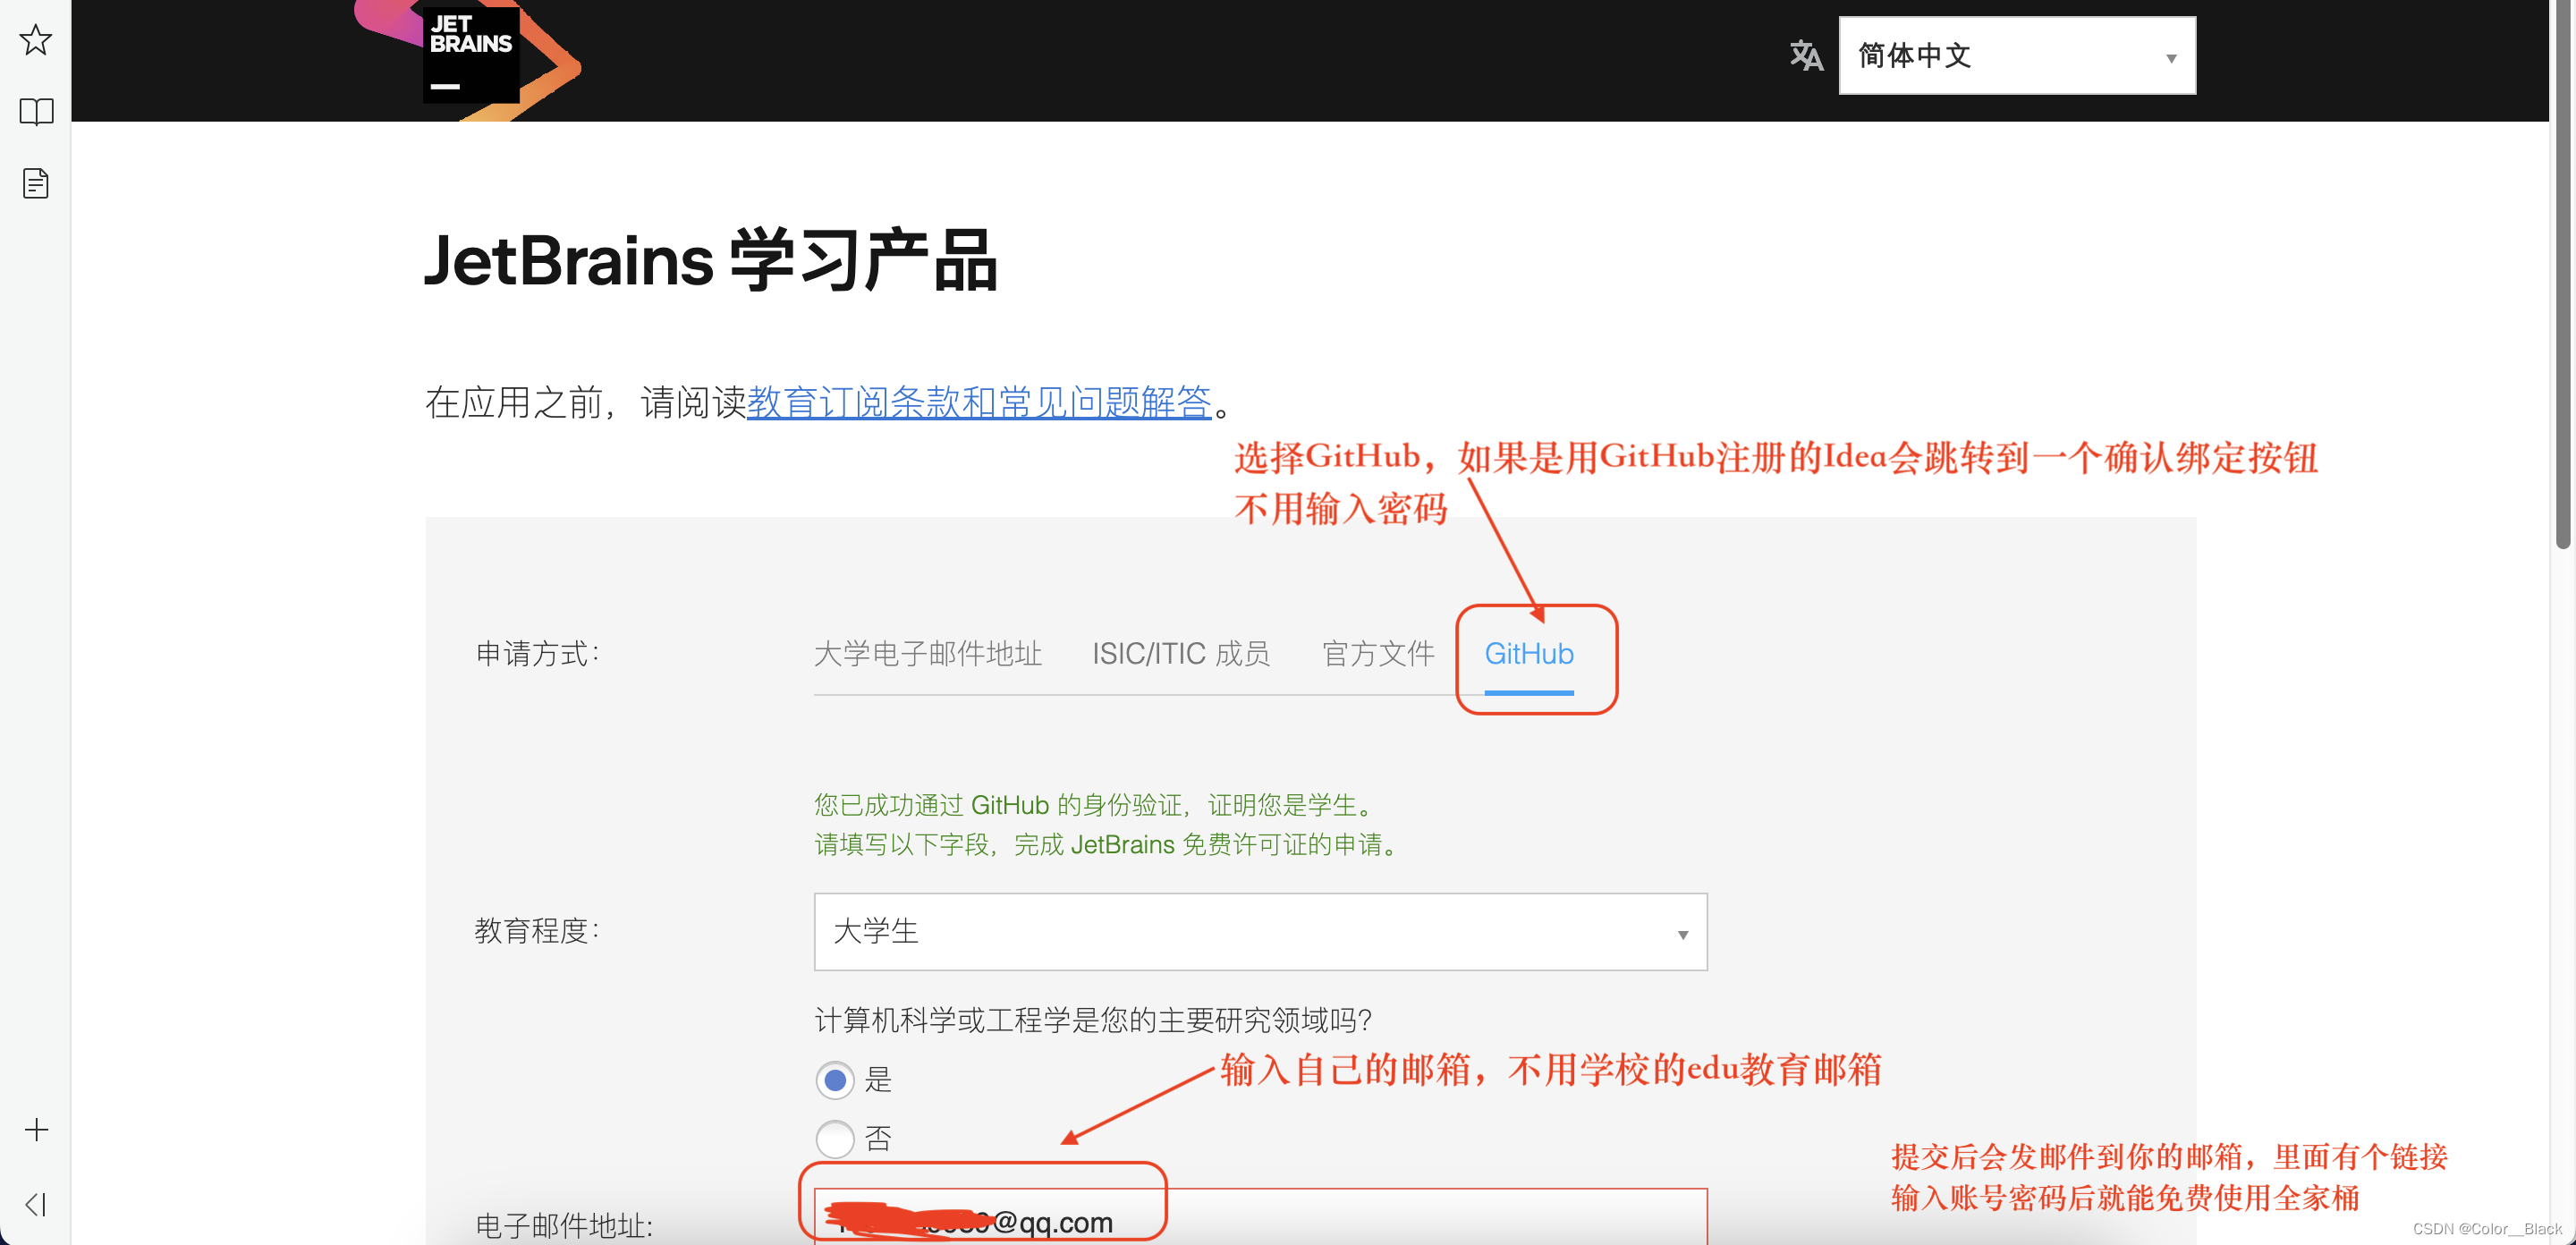
Task: Click the document notes icon in sidebar
Action: (x=36, y=183)
